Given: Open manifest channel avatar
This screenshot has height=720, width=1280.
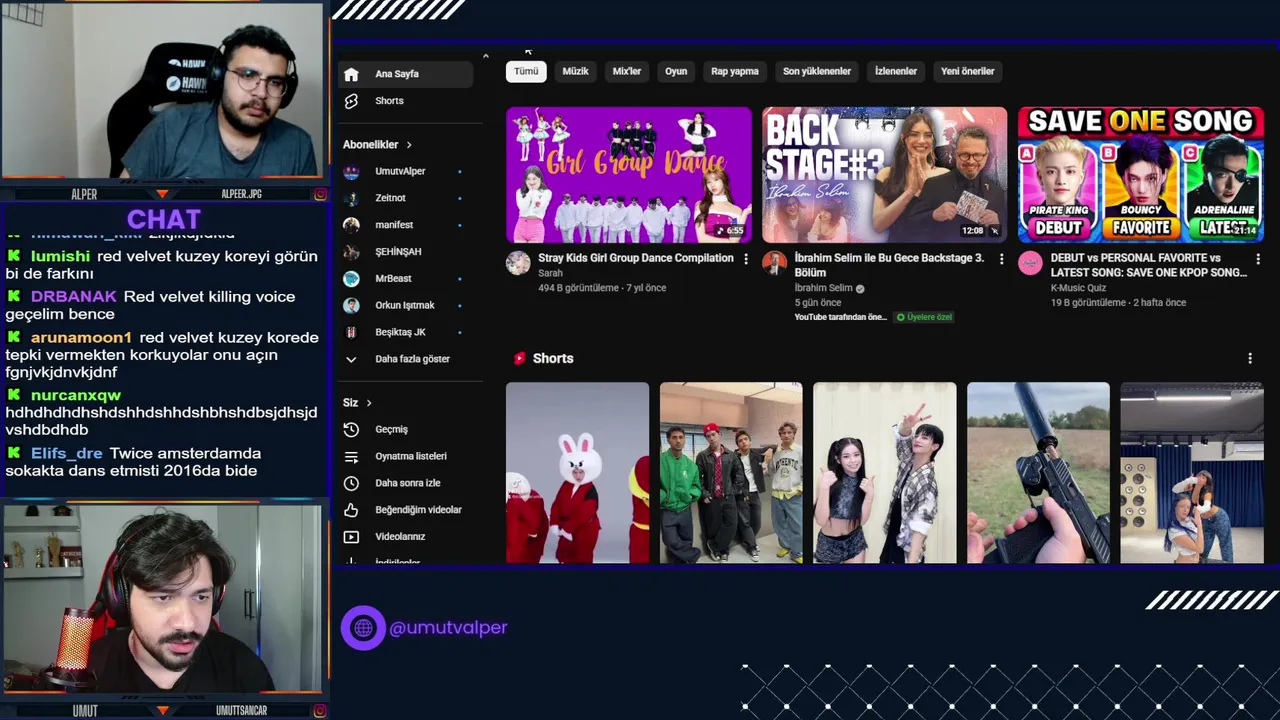Looking at the screenshot, I should click(x=351, y=225).
